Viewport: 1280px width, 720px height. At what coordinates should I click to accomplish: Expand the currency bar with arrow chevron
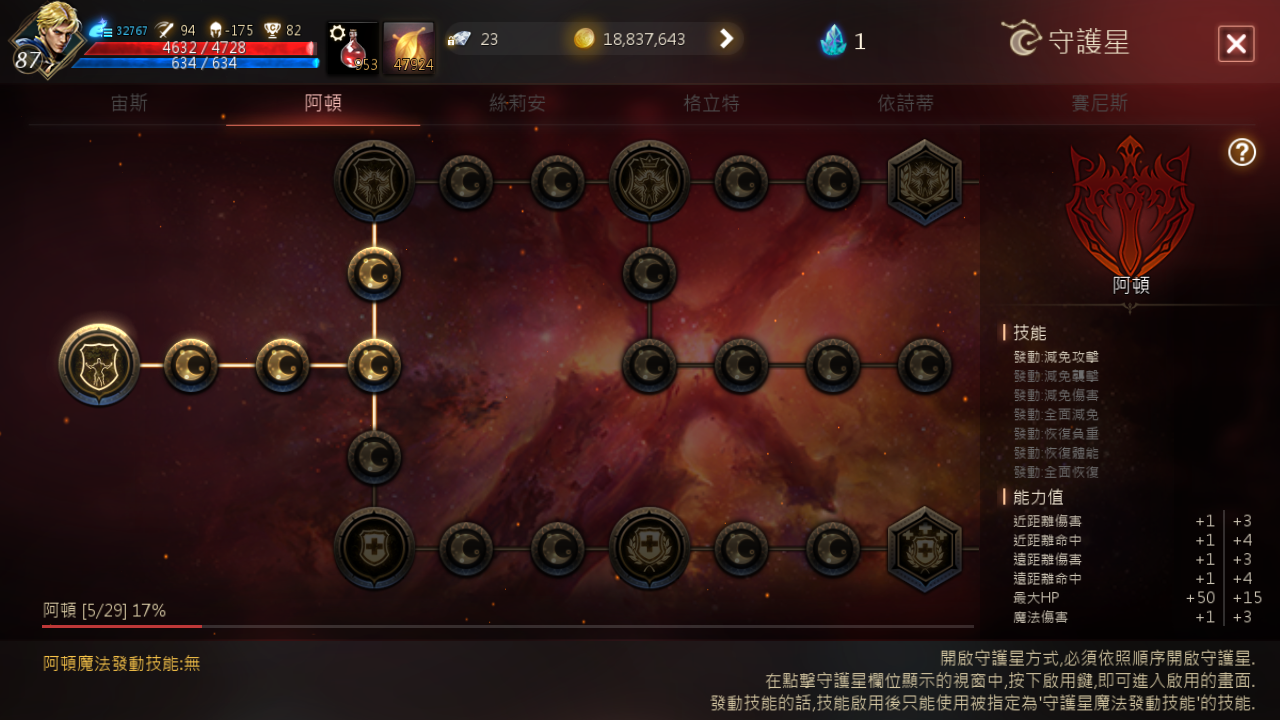[727, 39]
